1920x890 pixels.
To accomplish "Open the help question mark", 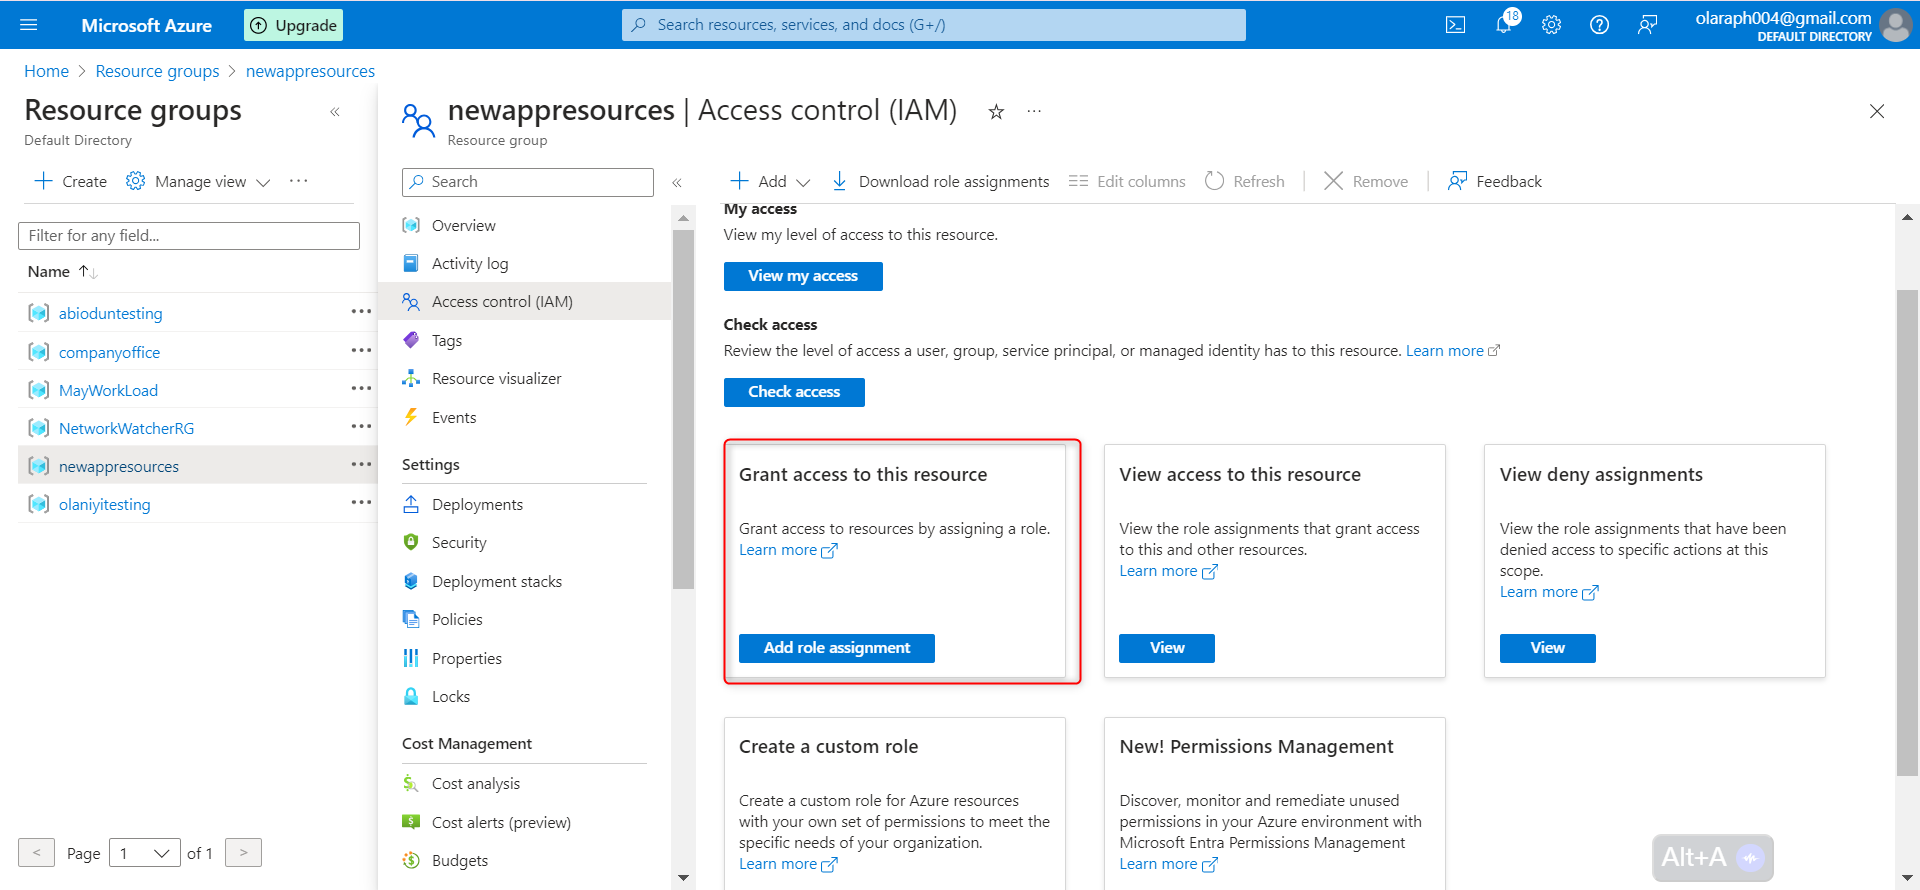I will [x=1599, y=25].
